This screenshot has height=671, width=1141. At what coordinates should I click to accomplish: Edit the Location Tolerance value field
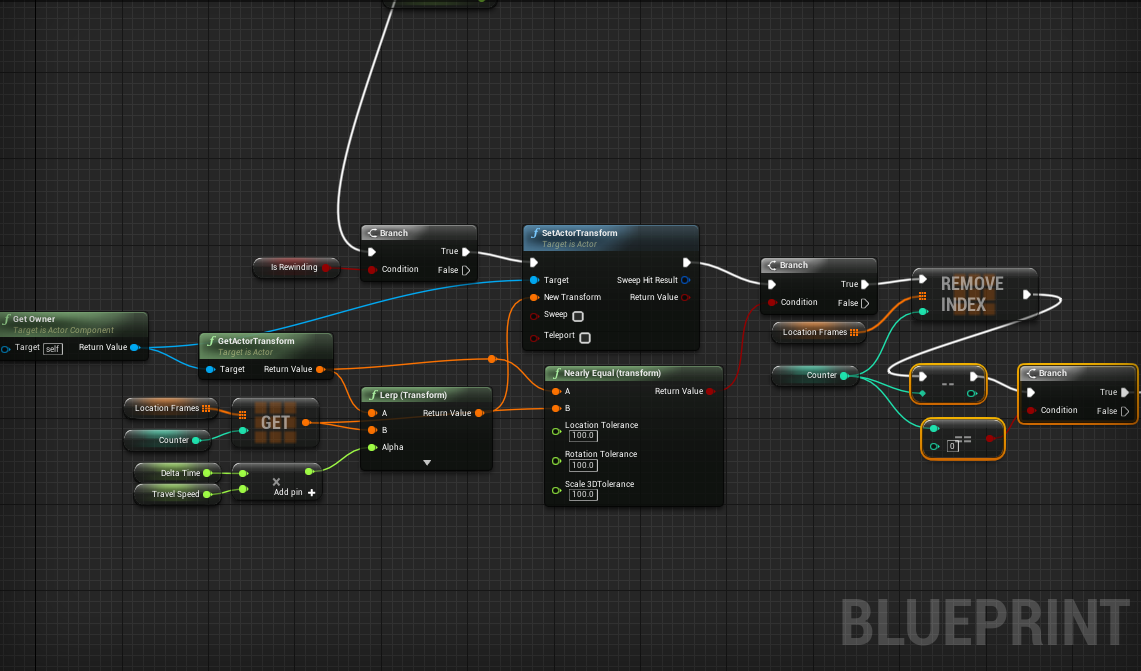pos(583,435)
